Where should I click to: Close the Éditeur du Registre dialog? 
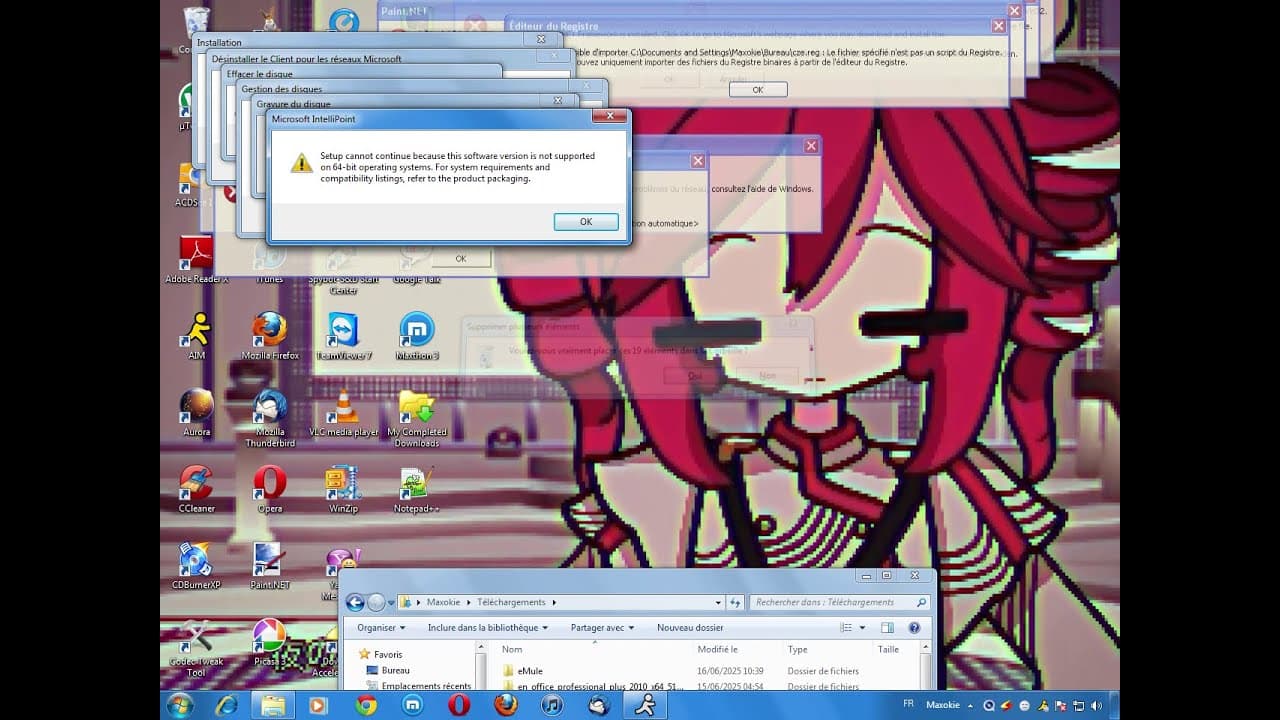(998, 26)
